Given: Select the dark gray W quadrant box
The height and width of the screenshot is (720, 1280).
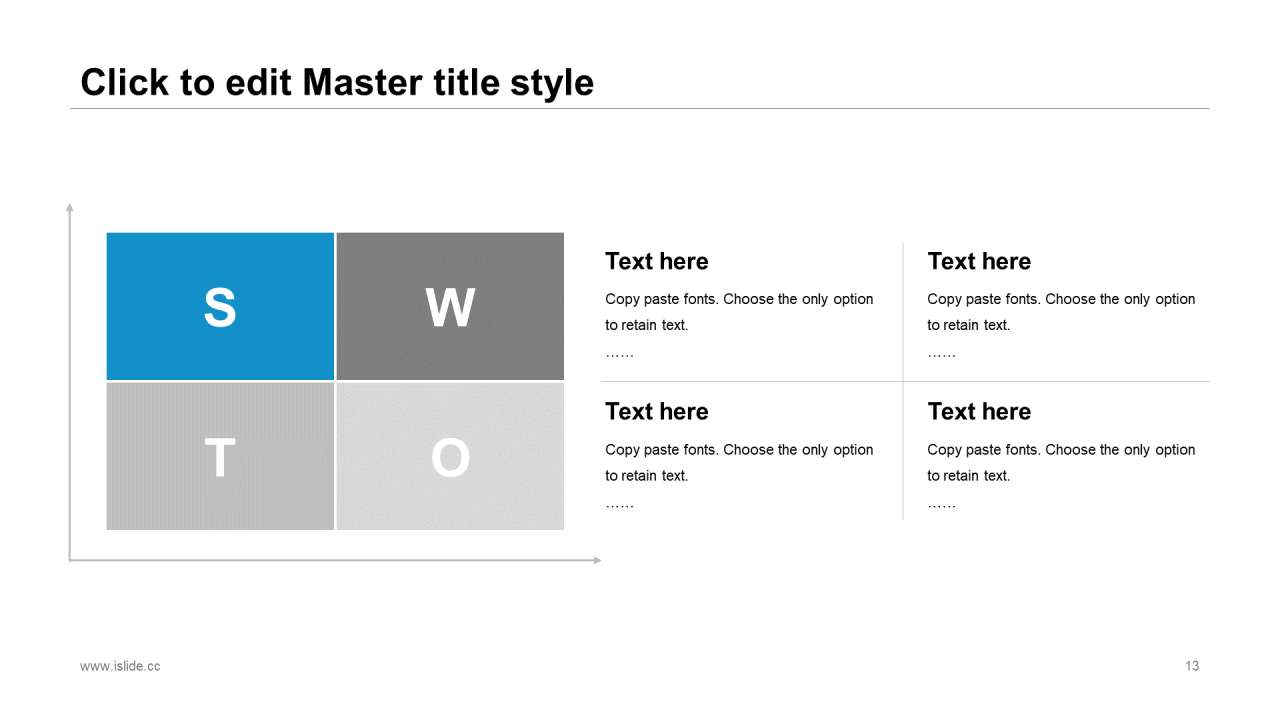Looking at the screenshot, I should click(450, 306).
